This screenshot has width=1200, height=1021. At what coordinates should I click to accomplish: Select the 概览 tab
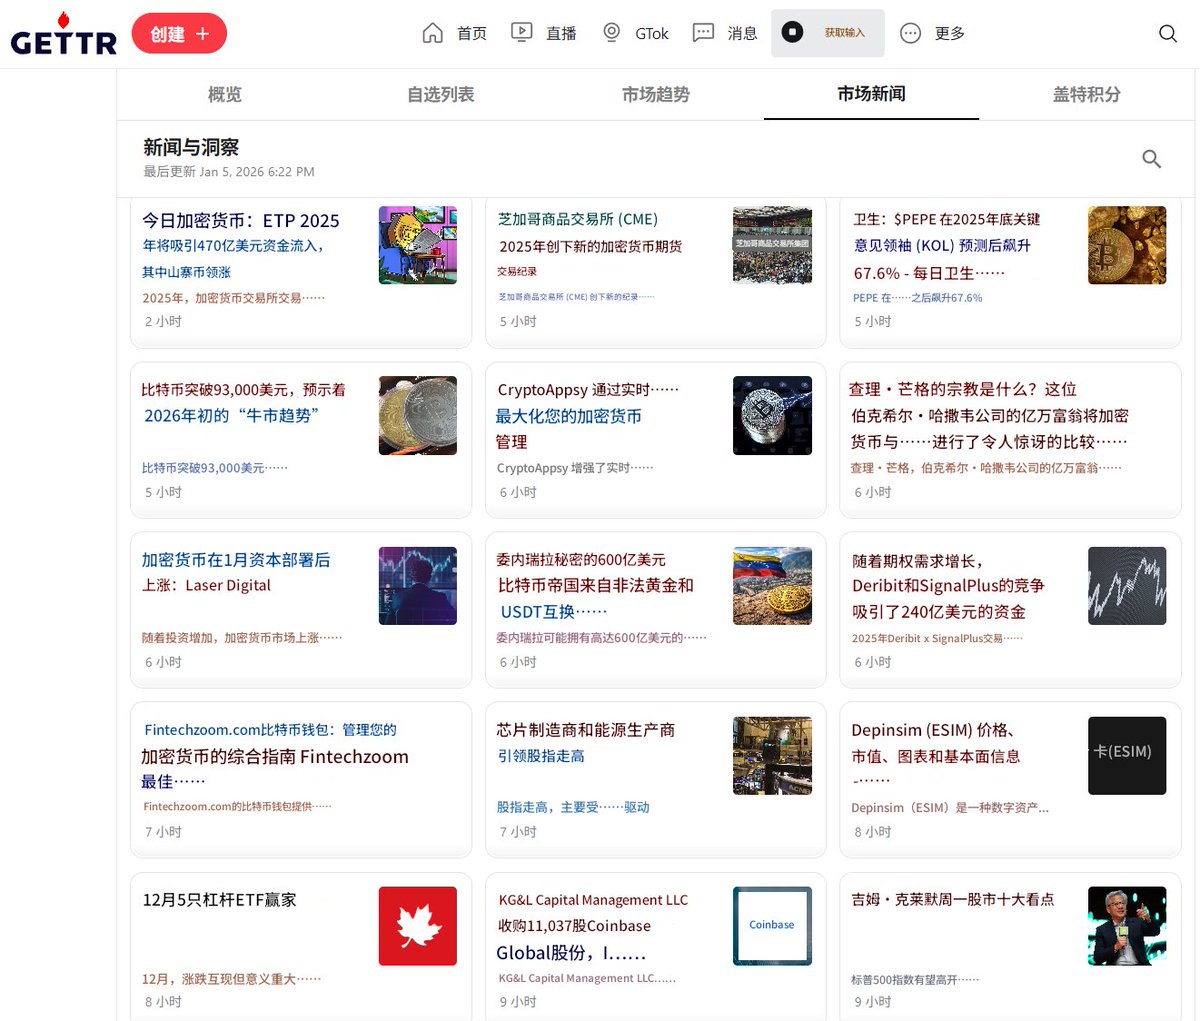coord(225,95)
